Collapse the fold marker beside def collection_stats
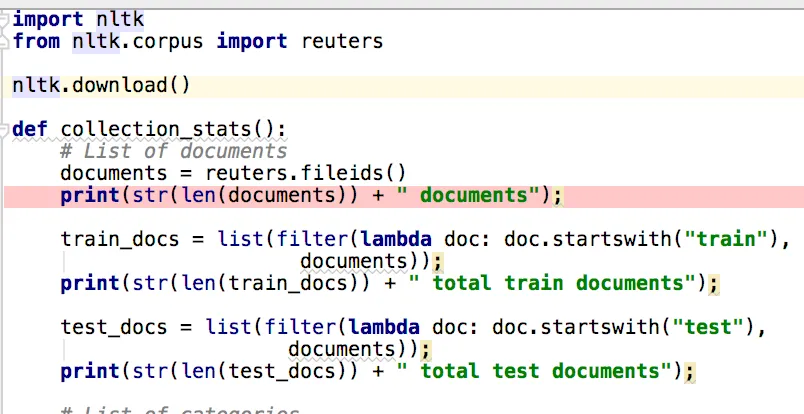 coord(4,130)
